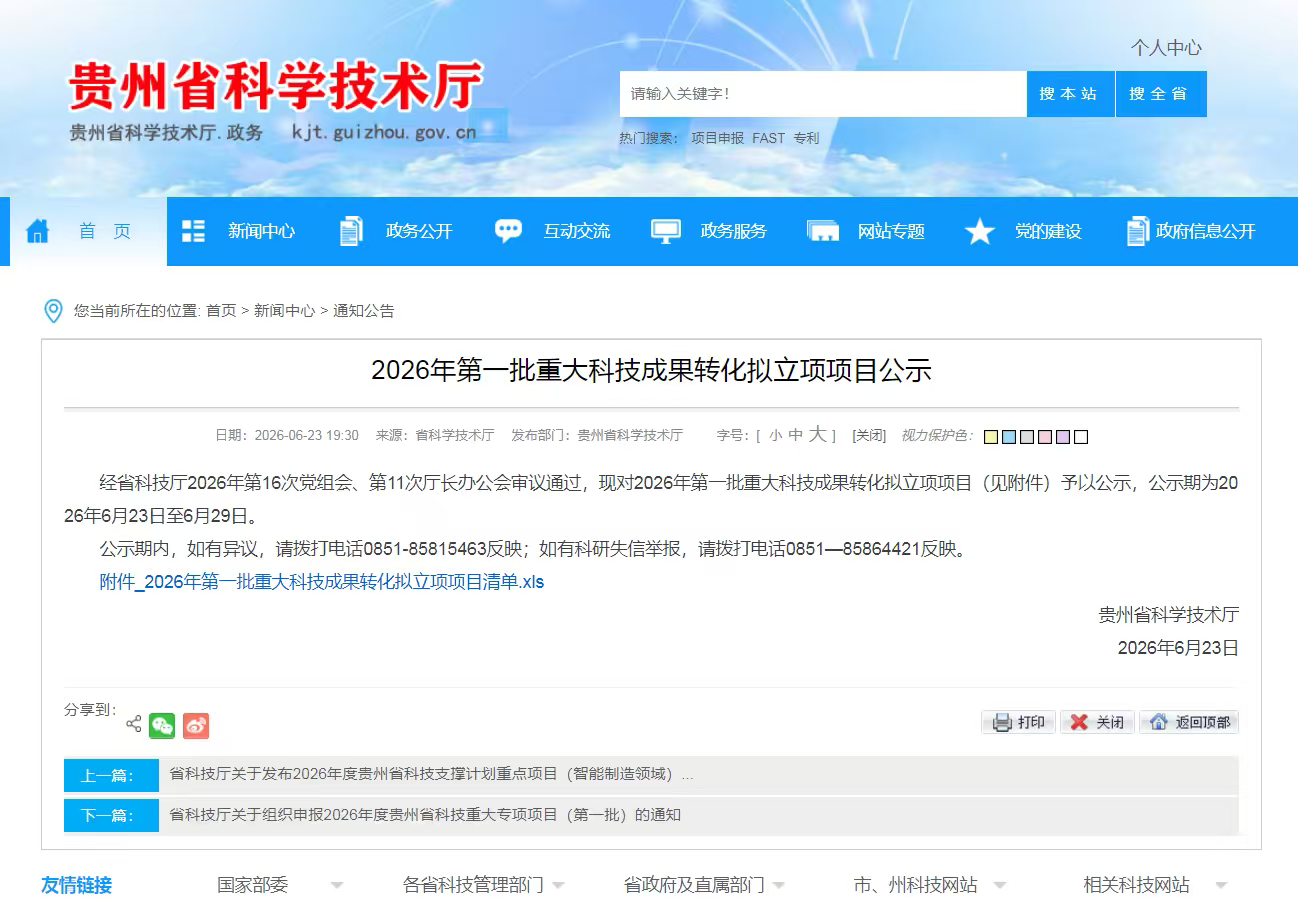Click the 返回顶部 button

click(x=1189, y=722)
